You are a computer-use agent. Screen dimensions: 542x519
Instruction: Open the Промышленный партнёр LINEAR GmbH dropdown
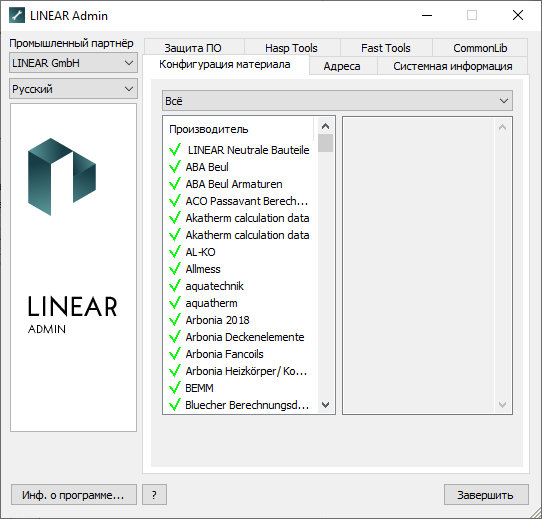pyautogui.click(x=73, y=63)
